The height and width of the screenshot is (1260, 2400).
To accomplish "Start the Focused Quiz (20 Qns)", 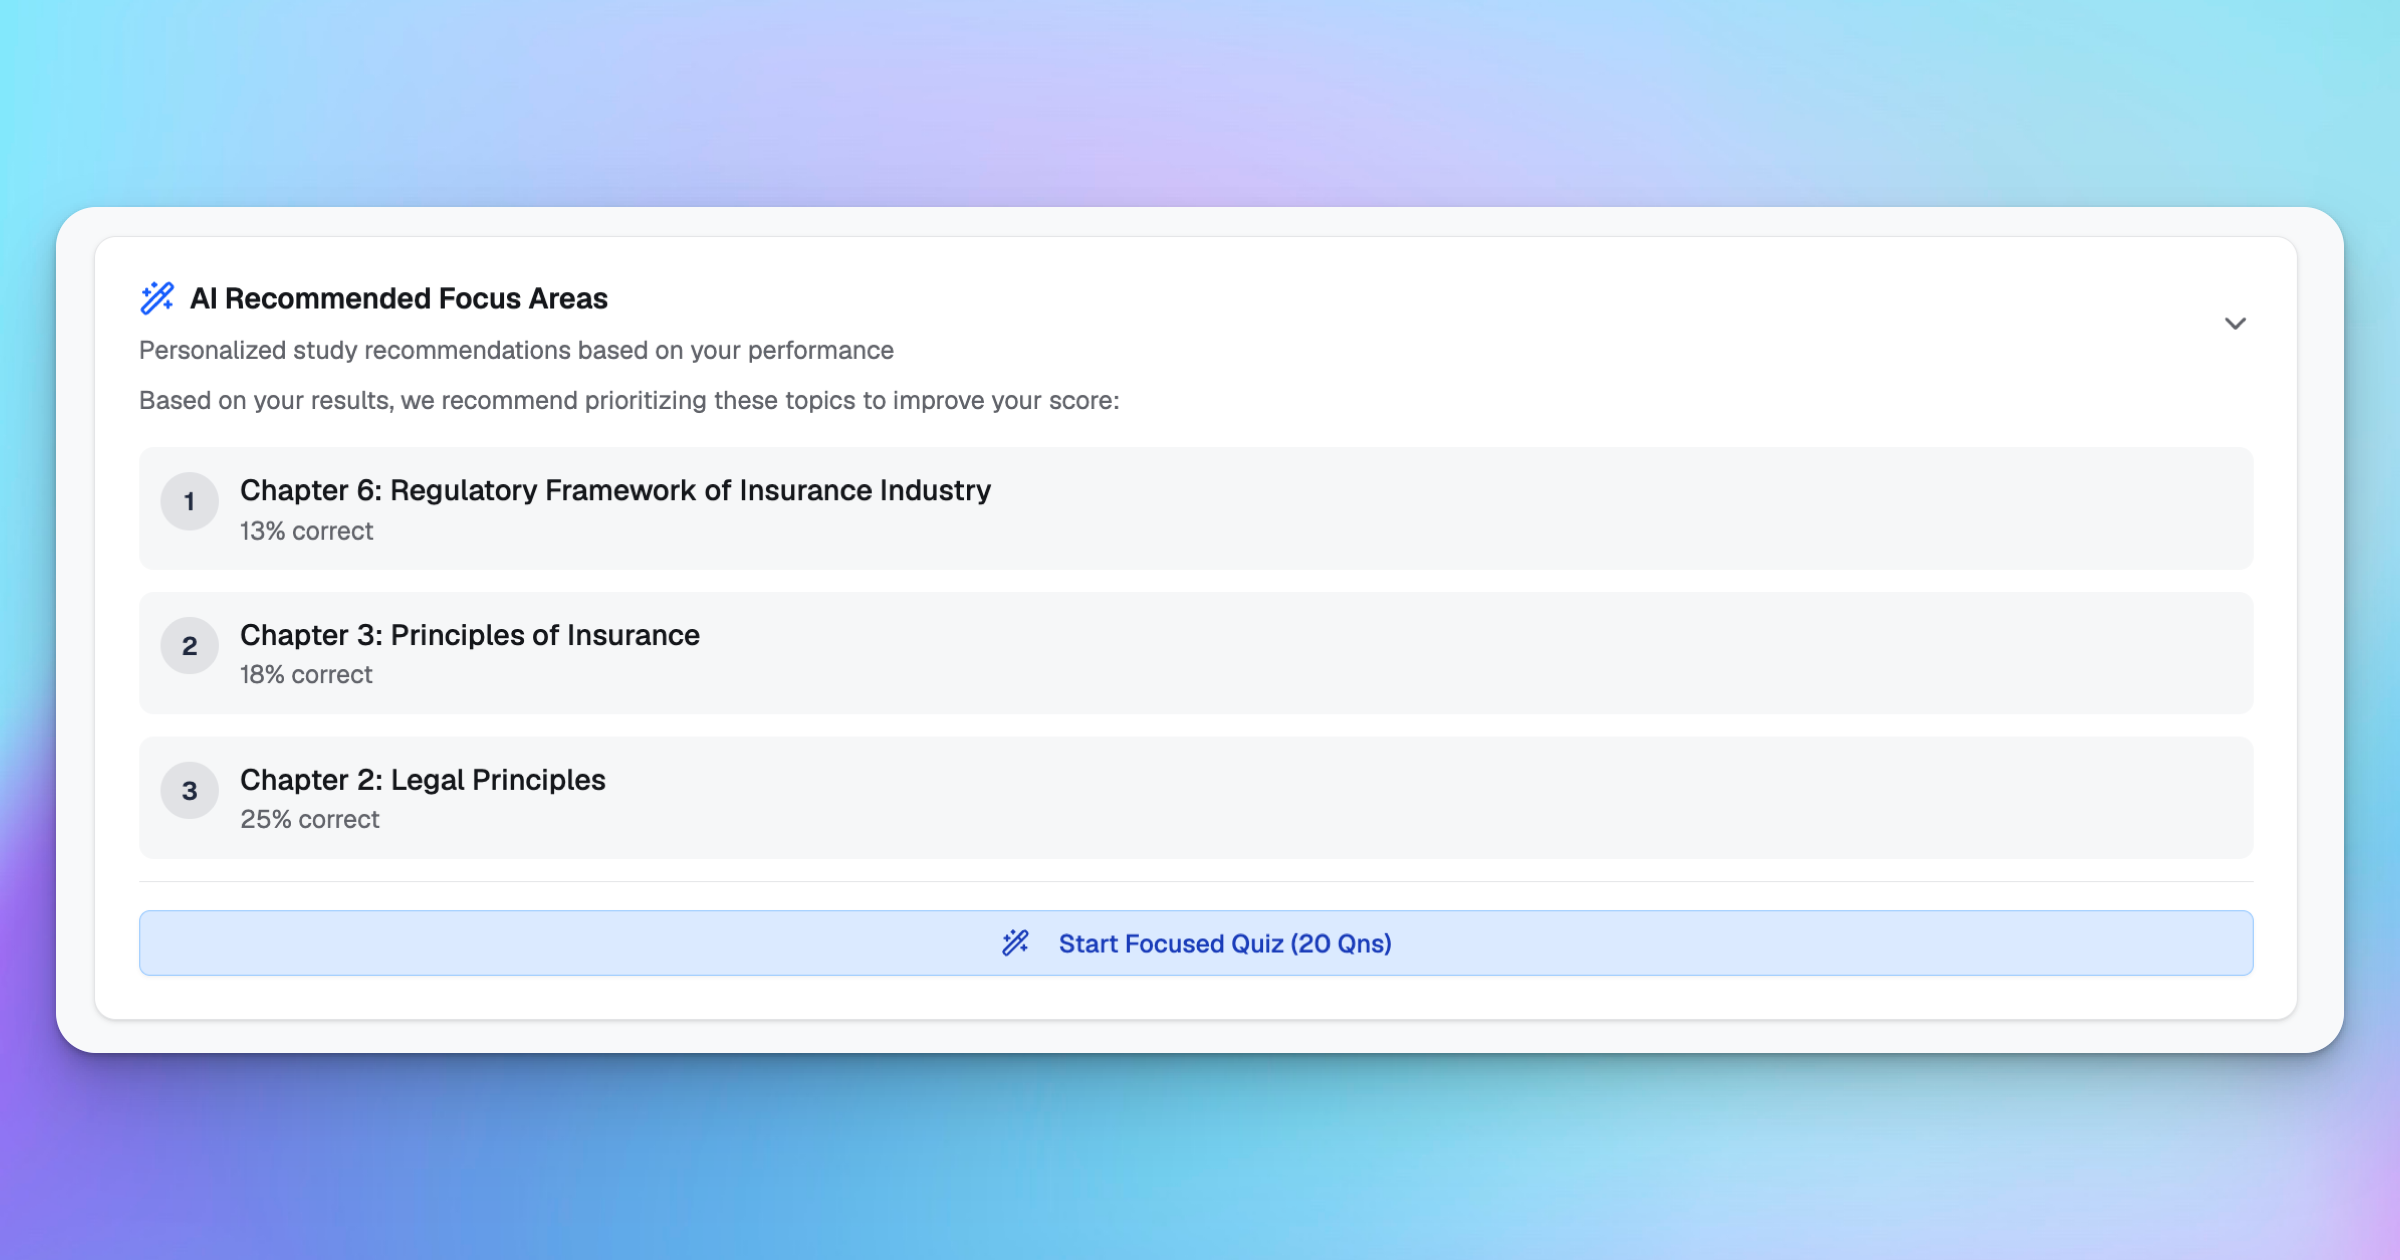I will 1224,943.
